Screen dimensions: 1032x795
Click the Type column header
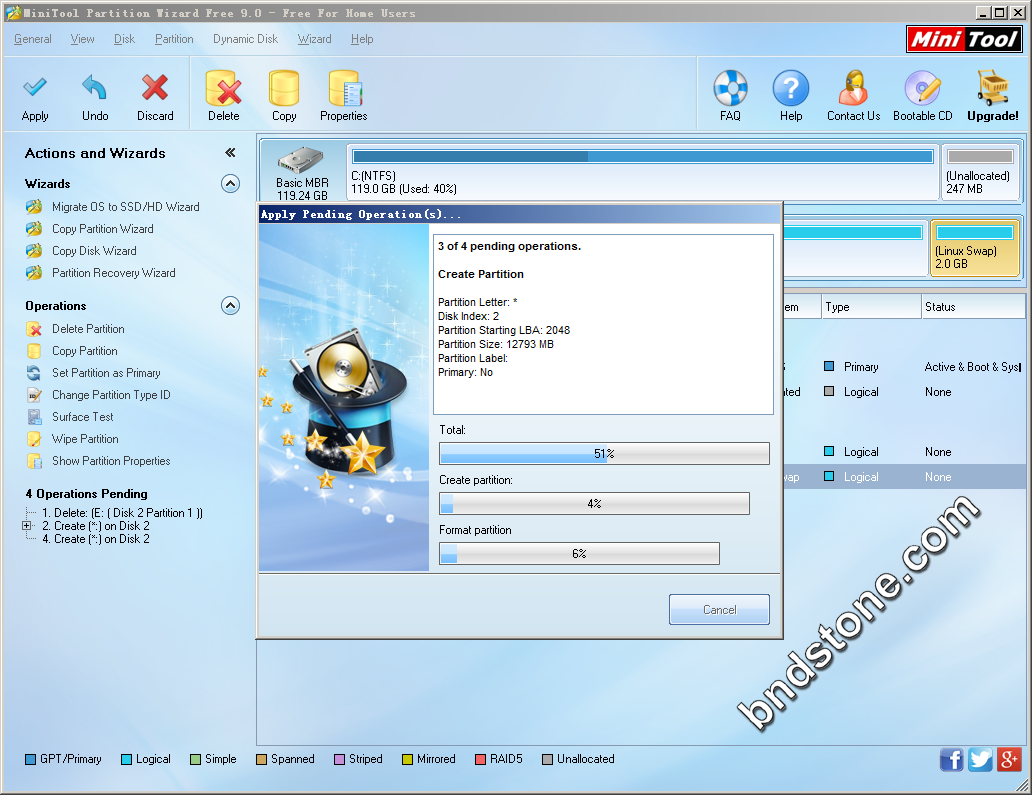871,307
